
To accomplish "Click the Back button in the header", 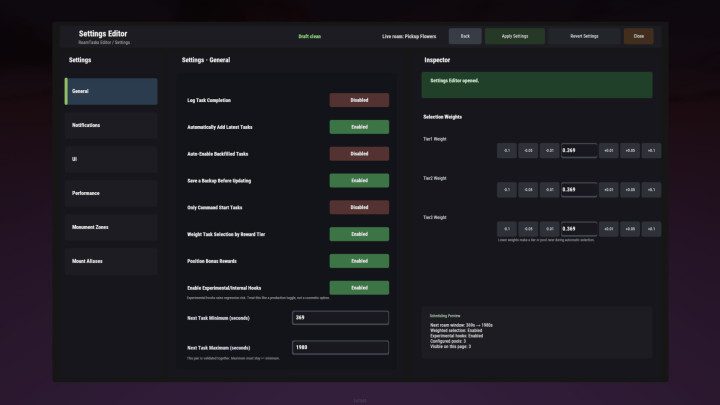I will click(x=465, y=36).
